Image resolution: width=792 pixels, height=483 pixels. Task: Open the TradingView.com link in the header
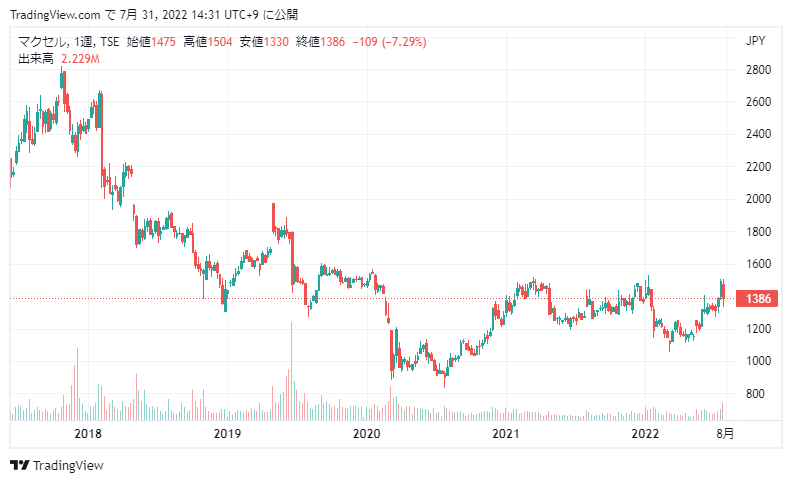(56, 15)
